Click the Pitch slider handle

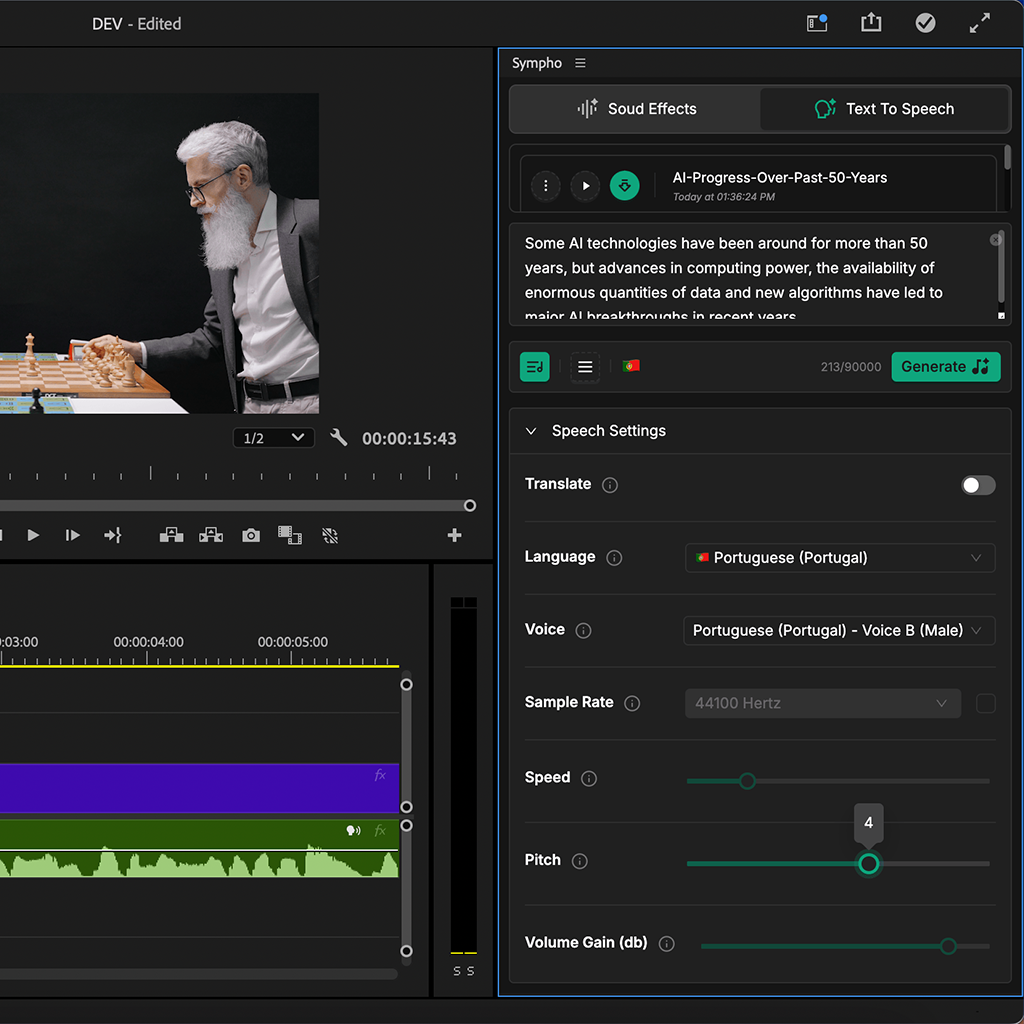click(869, 863)
